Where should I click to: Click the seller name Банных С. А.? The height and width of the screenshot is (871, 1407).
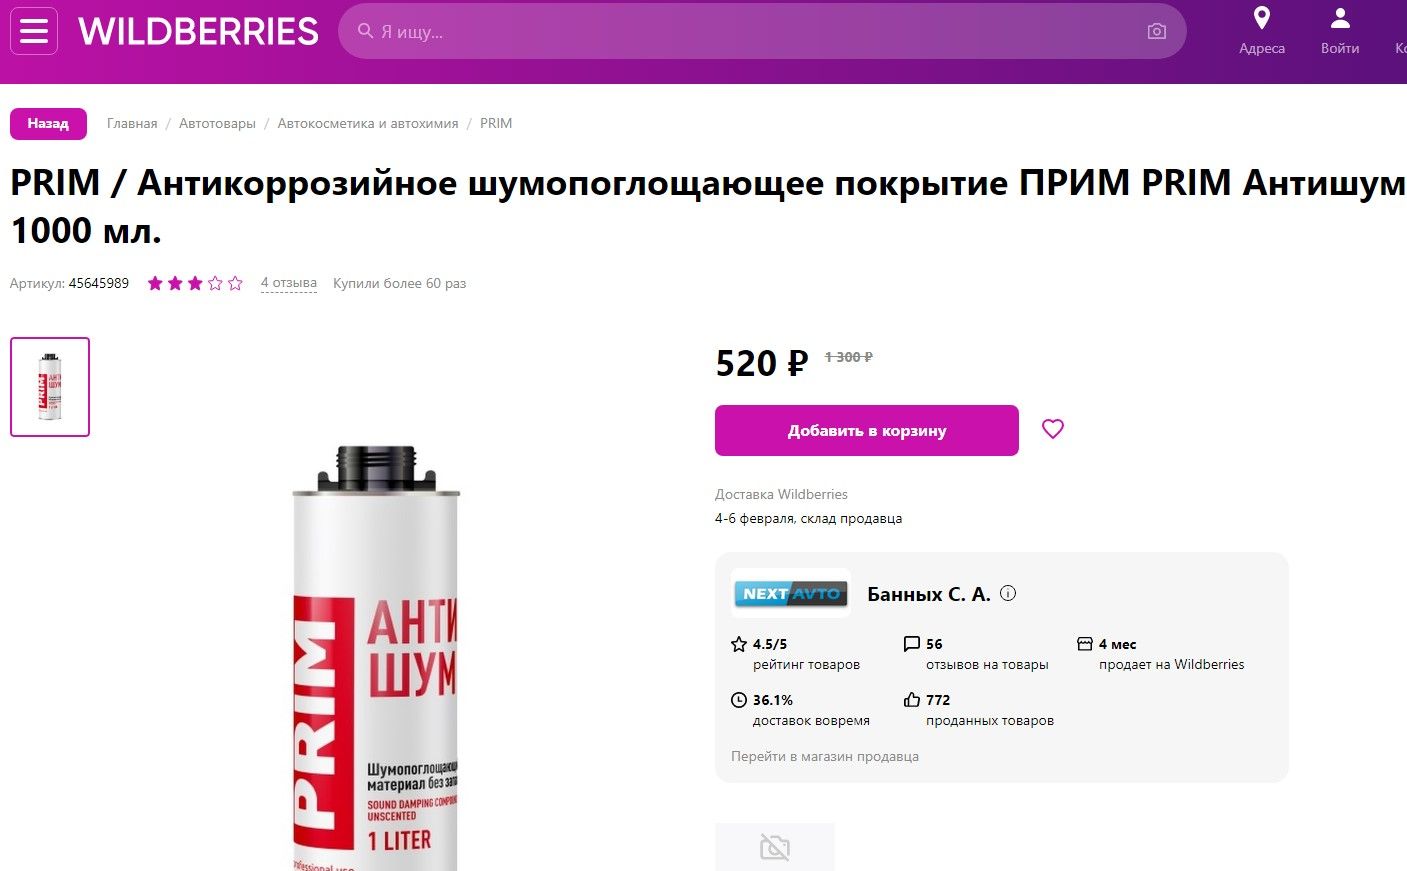pyautogui.click(x=928, y=594)
